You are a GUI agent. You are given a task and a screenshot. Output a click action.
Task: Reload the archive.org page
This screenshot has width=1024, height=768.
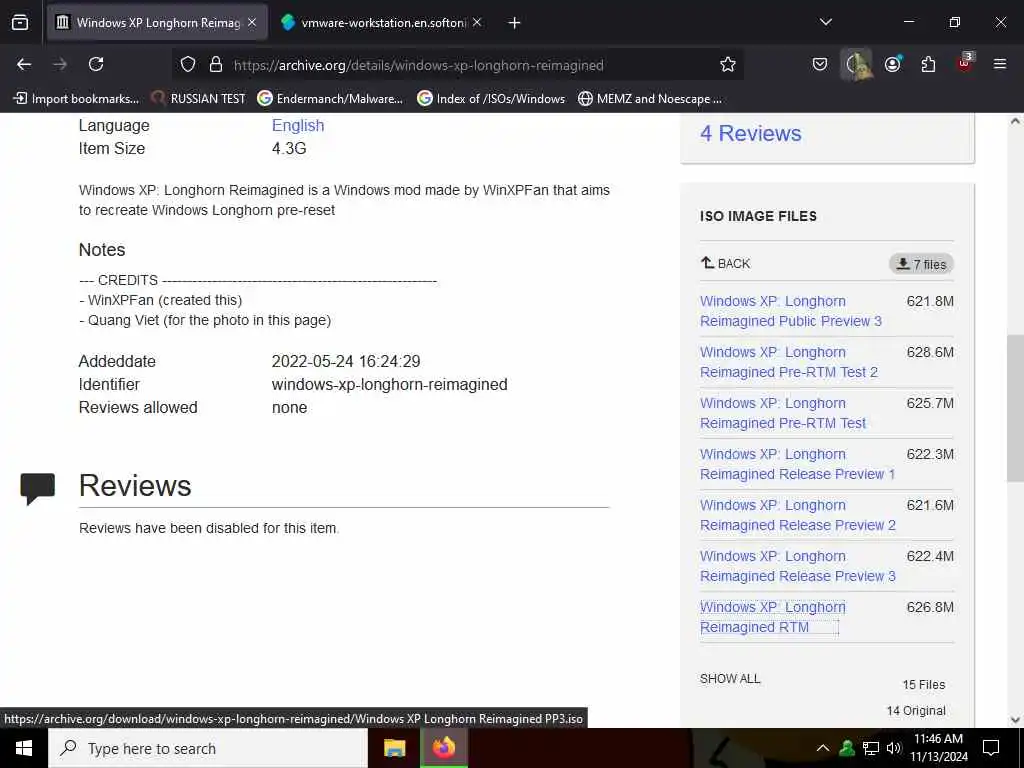click(x=96, y=64)
